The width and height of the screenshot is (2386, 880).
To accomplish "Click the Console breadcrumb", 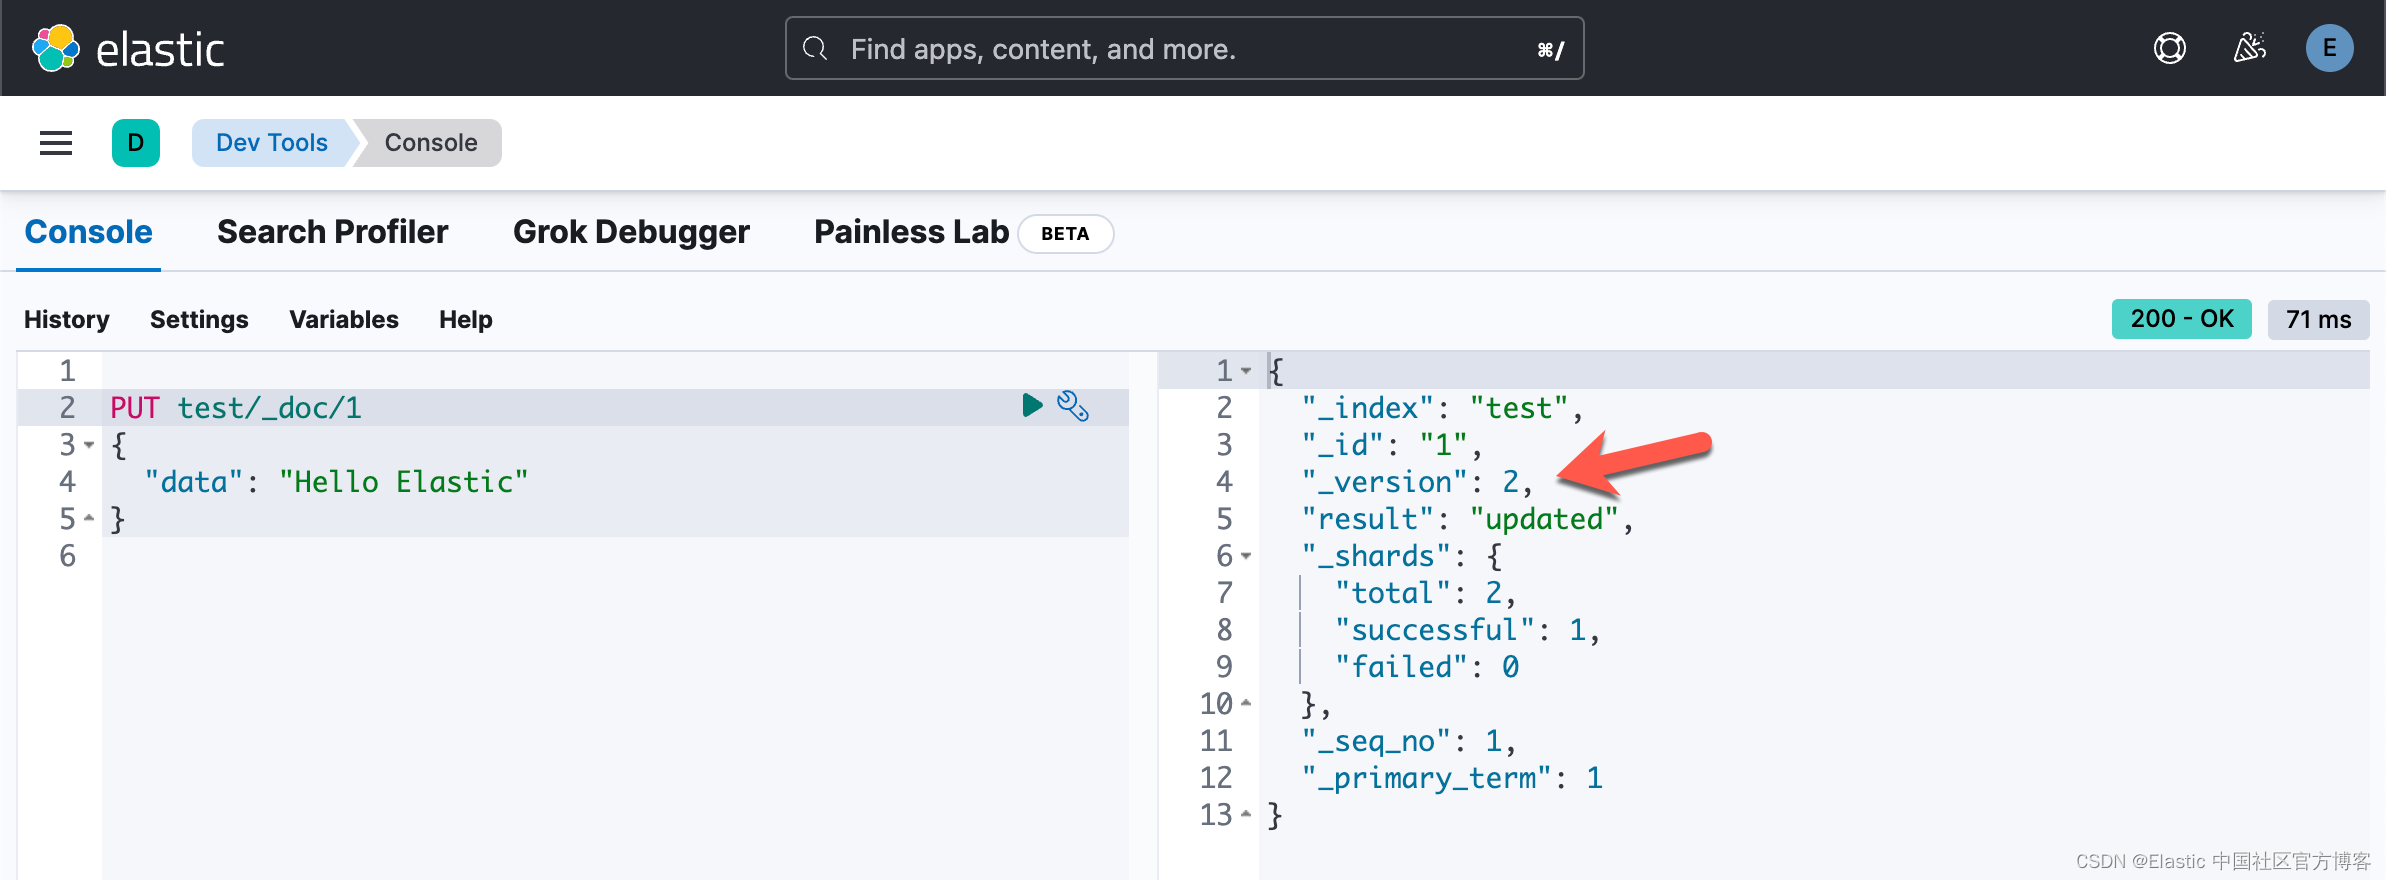I will tap(431, 143).
